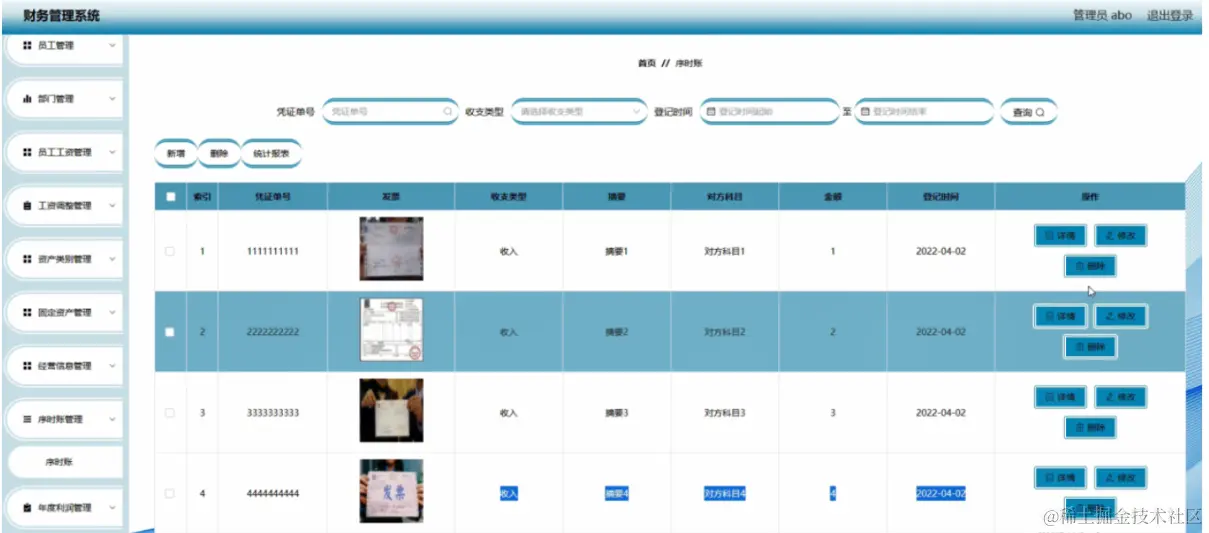The width and height of the screenshot is (1209, 533).
Task: Click the 员工工资管理 grid icon
Action: point(27,152)
